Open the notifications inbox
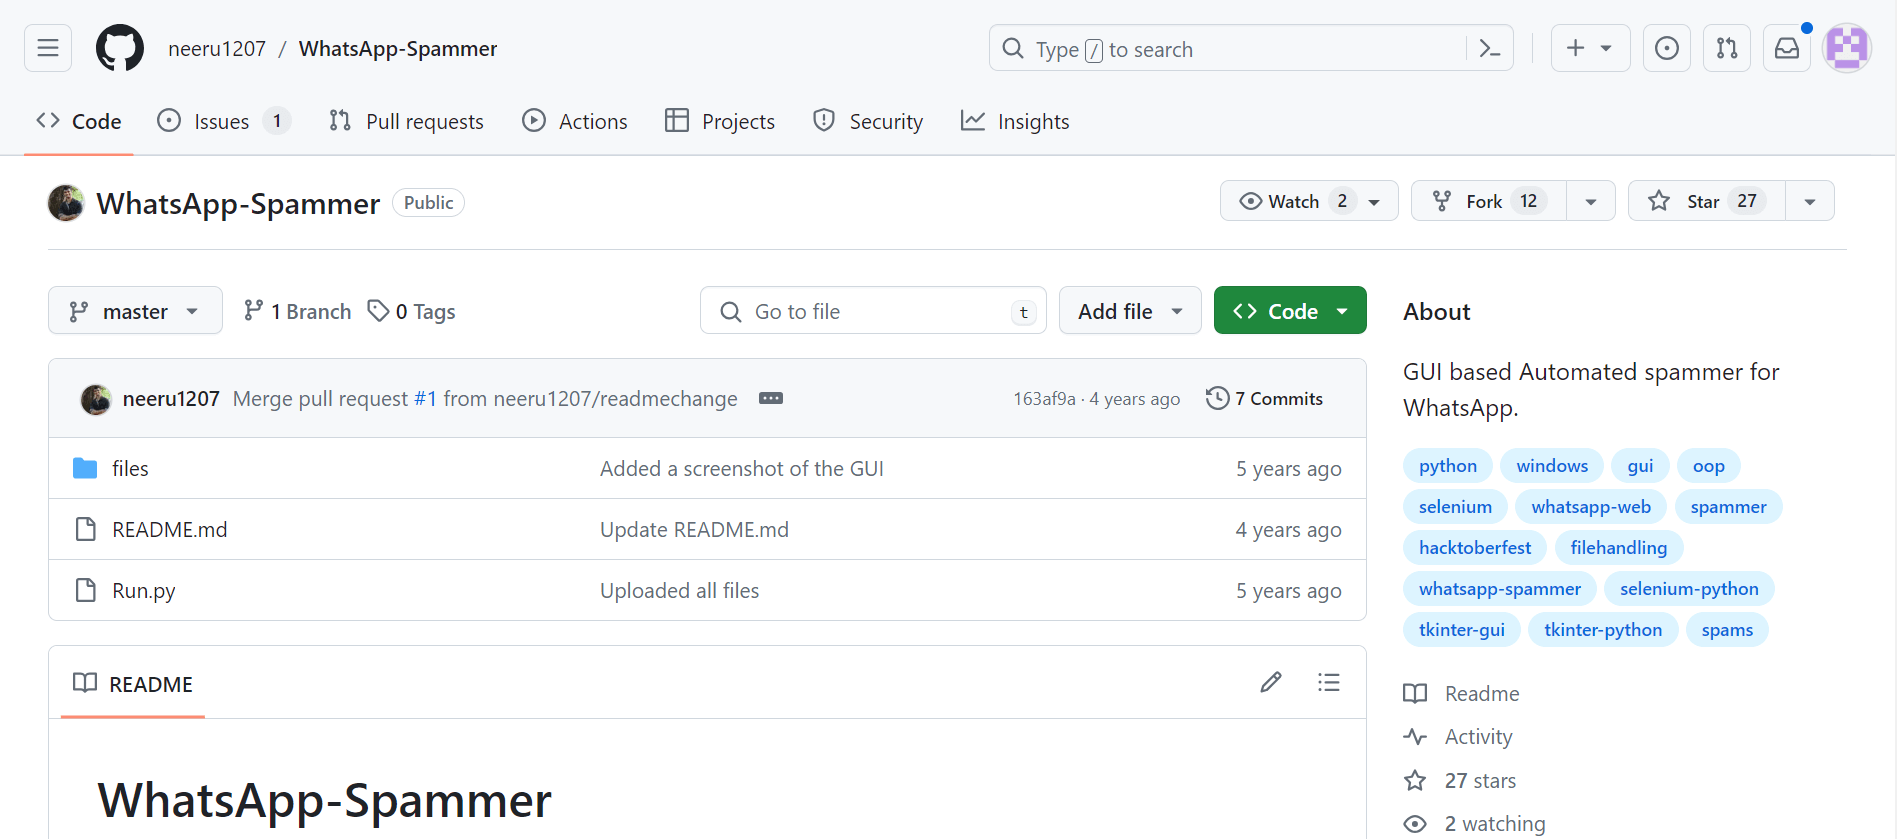Screen dimensions: 1897x839 (1786, 48)
